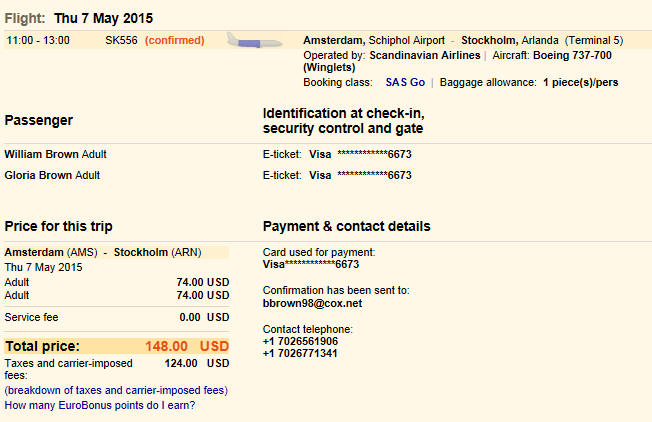The image size is (652, 422).
Task: Click the email bbrown98@cox.net
Action: 312,304
